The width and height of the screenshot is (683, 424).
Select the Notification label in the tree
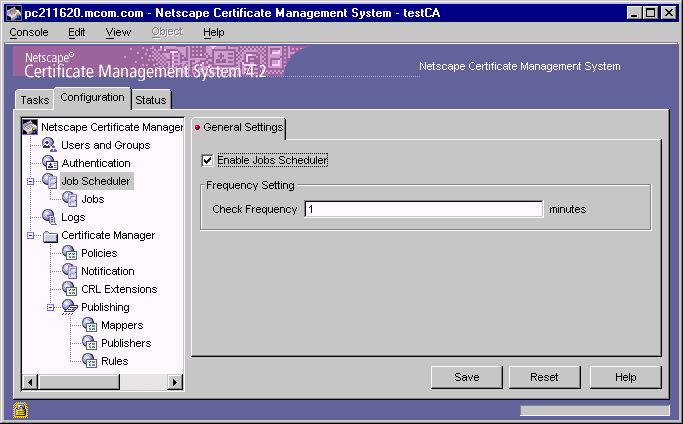point(108,271)
